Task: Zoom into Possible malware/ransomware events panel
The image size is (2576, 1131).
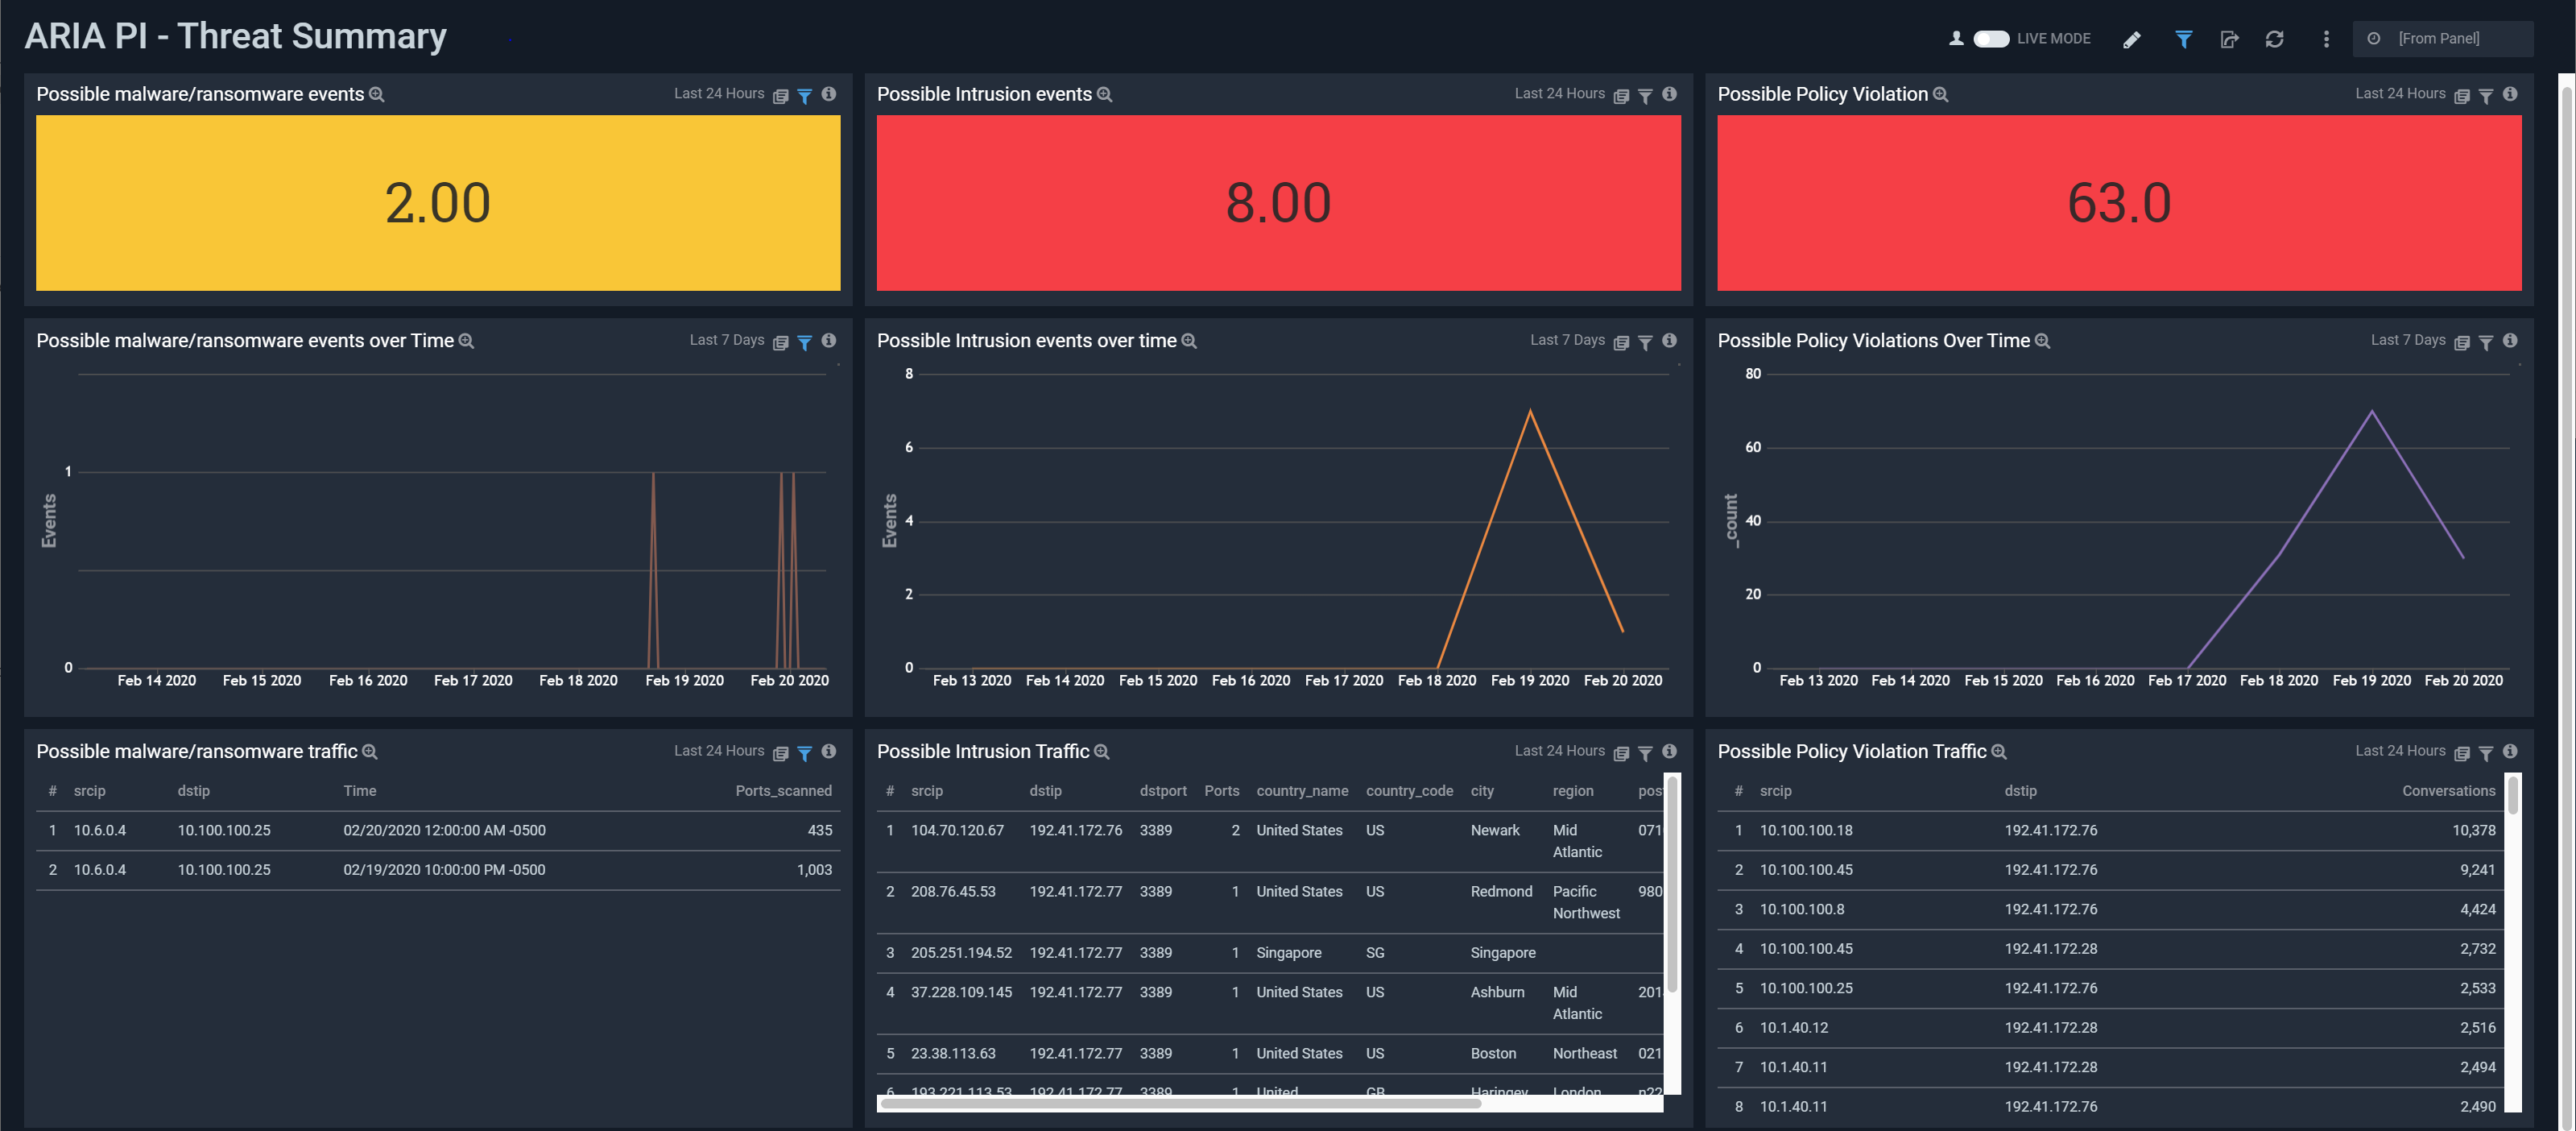Action: (x=377, y=94)
